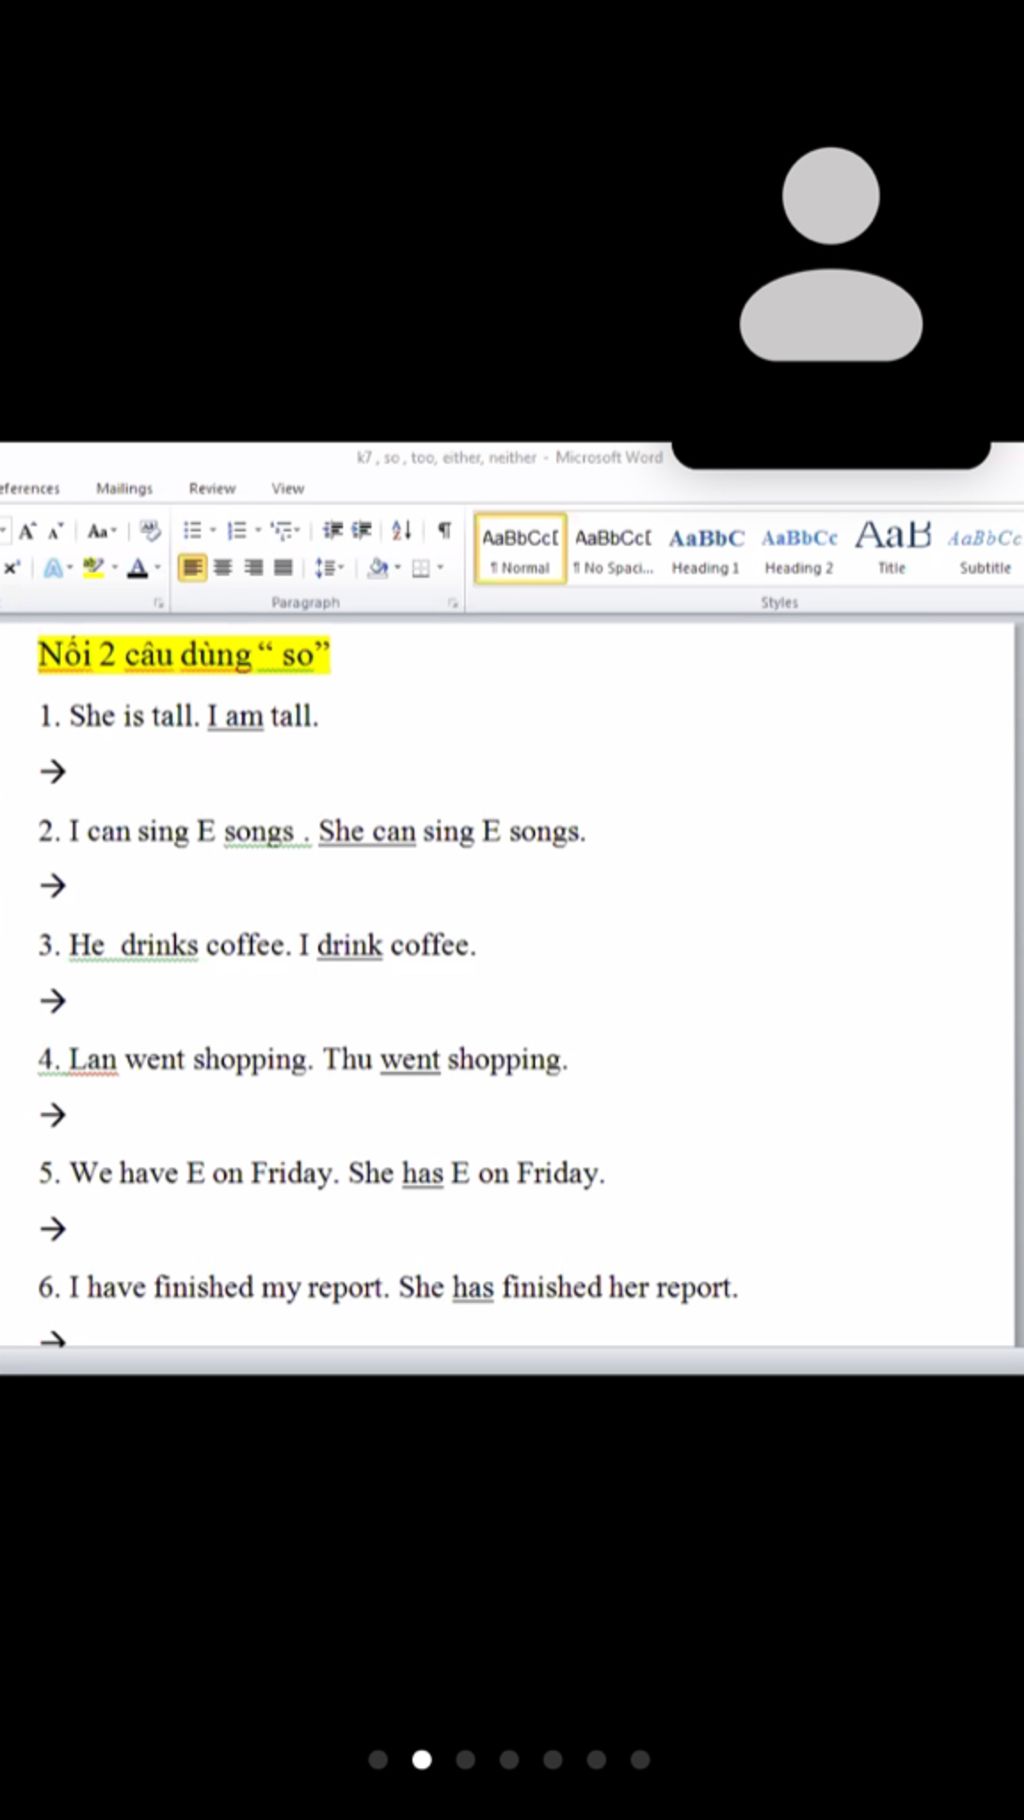Select the third carousel page dot

pyautogui.click(x=465, y=1759)
